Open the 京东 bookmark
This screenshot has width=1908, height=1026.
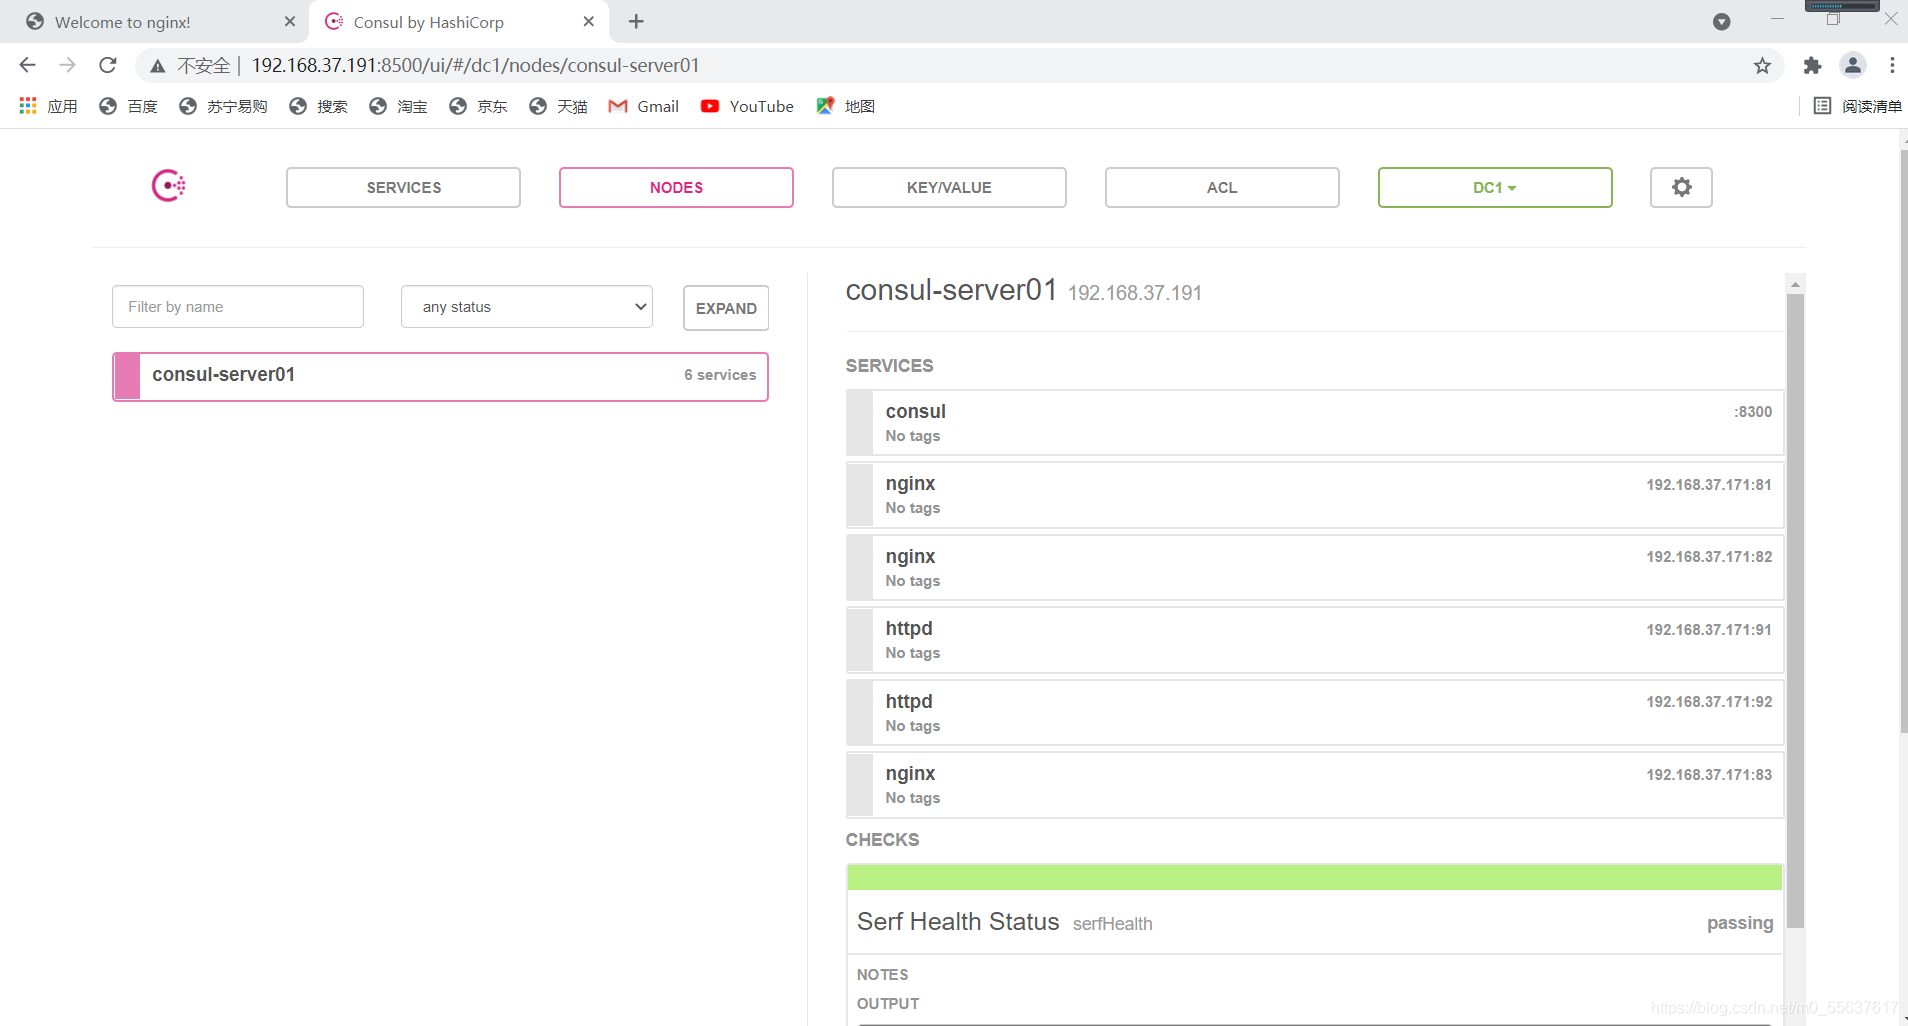478,106
